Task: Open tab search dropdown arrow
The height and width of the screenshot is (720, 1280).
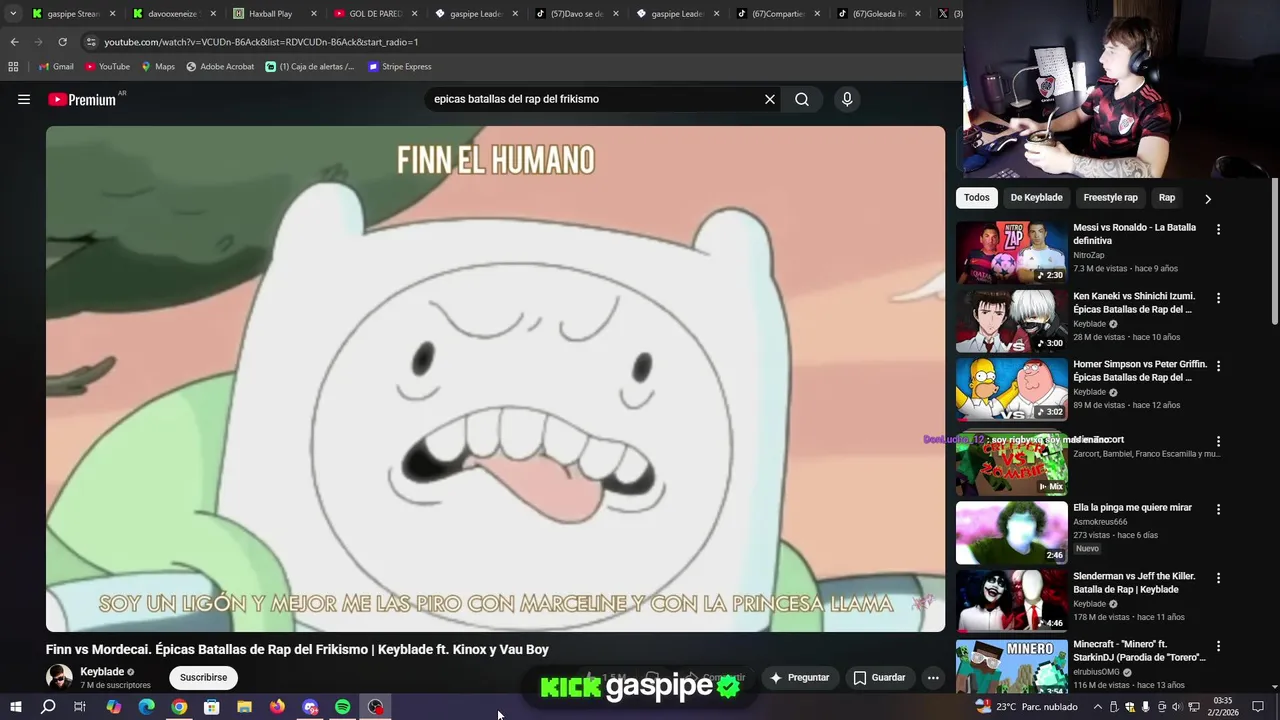Action: pos(12,14)
